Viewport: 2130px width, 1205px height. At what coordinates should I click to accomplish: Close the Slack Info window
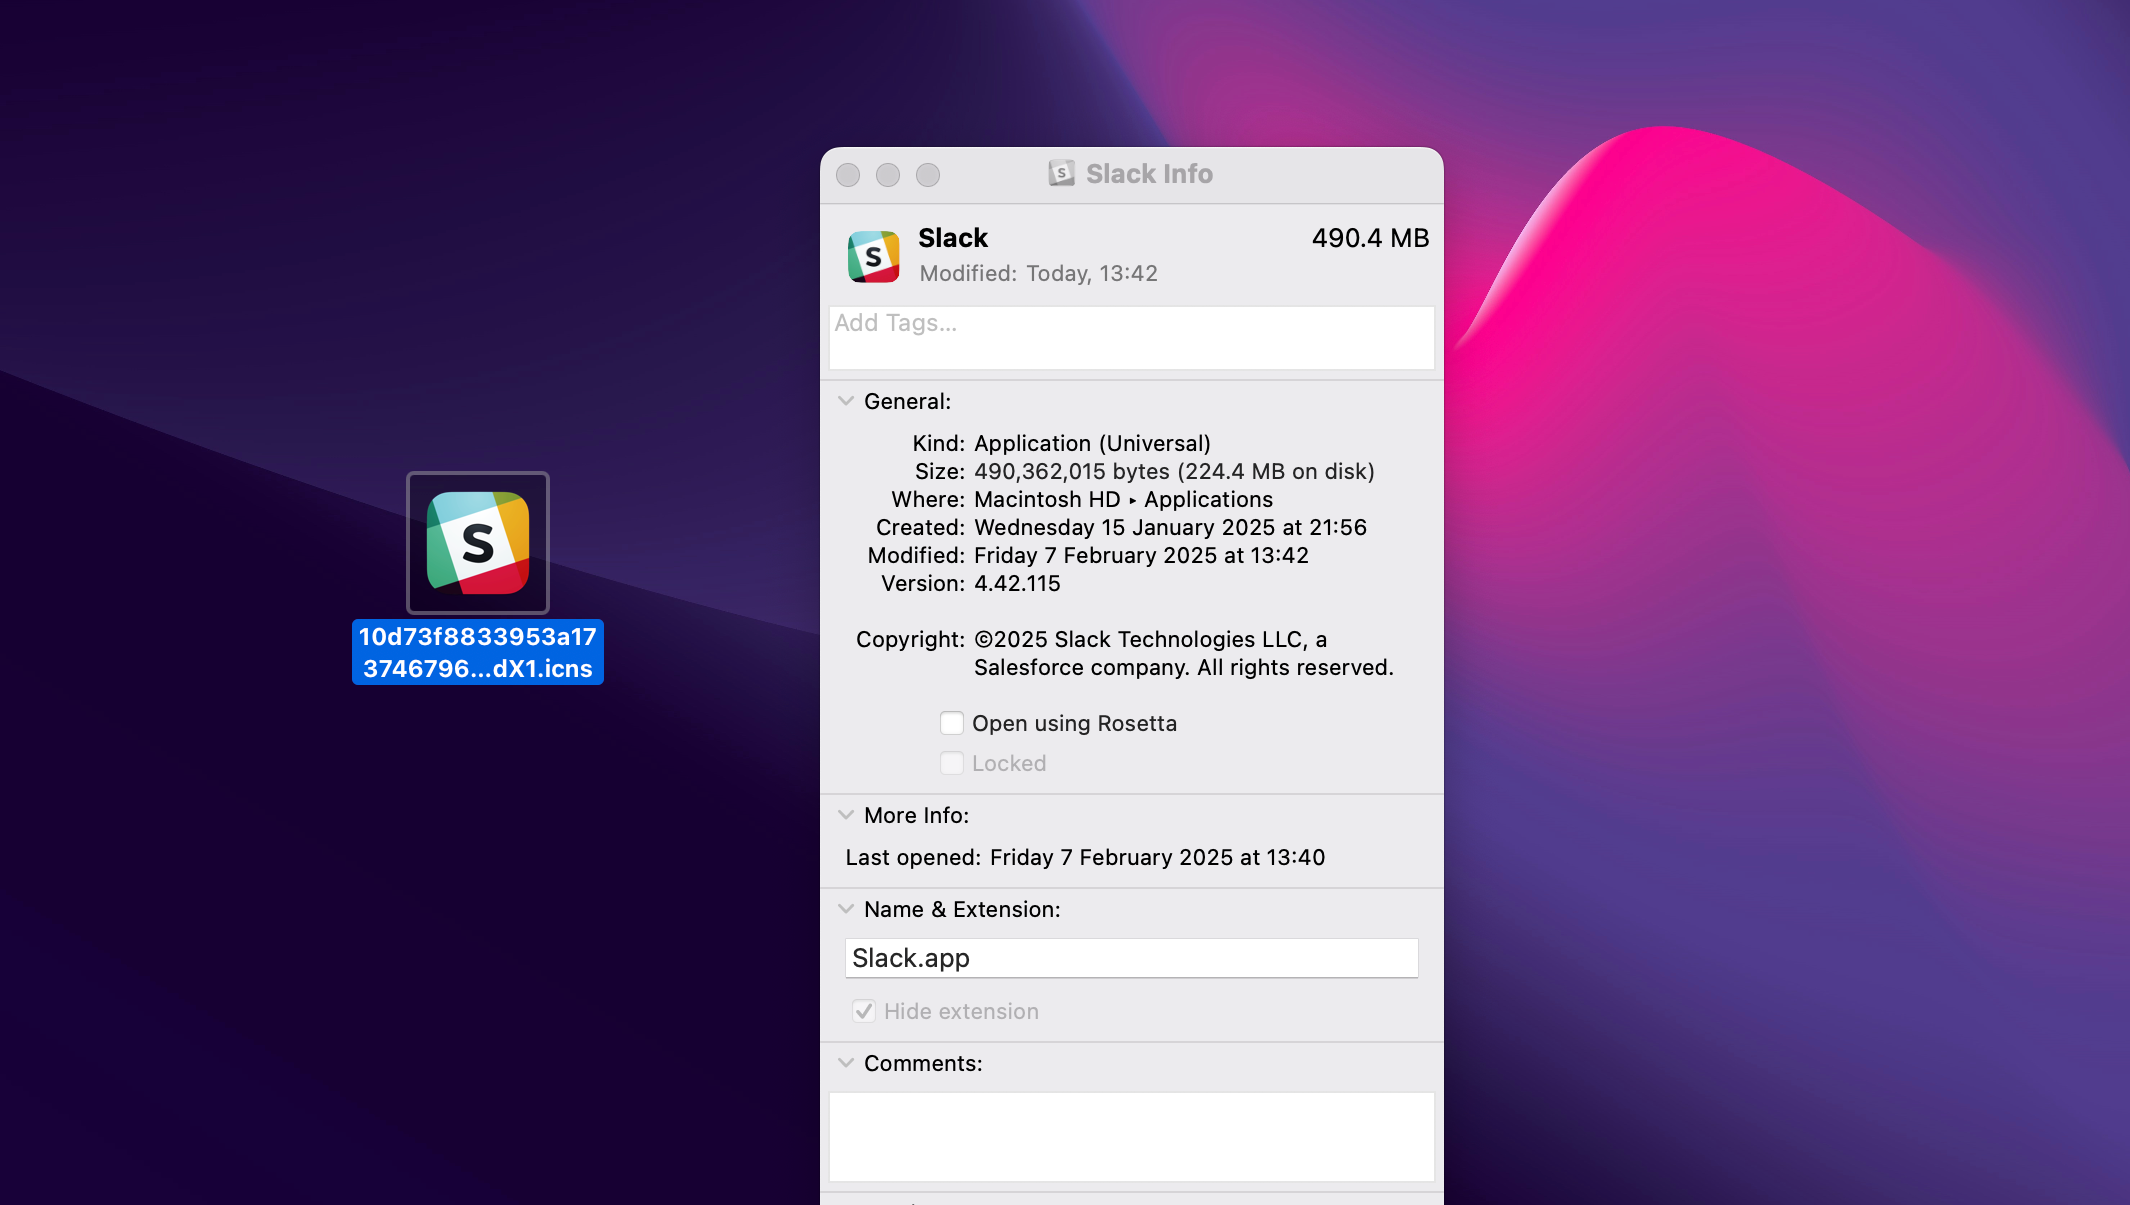[848, 175]
